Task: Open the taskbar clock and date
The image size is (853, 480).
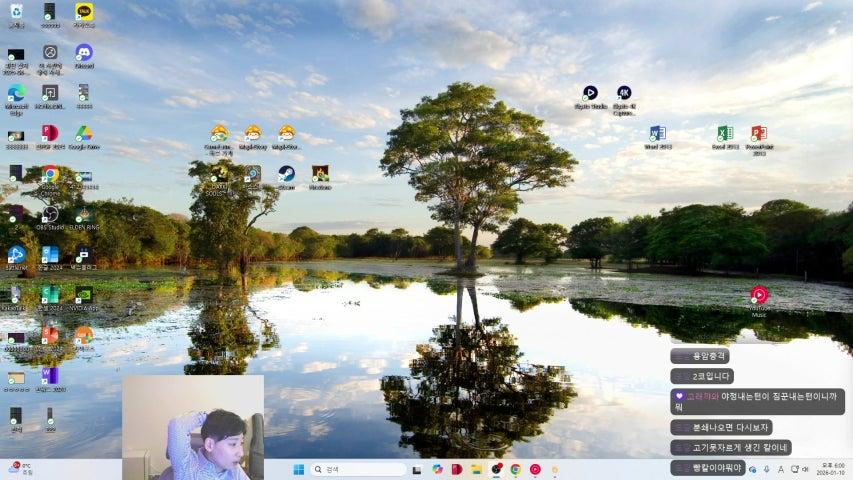Action: point(833,469)
